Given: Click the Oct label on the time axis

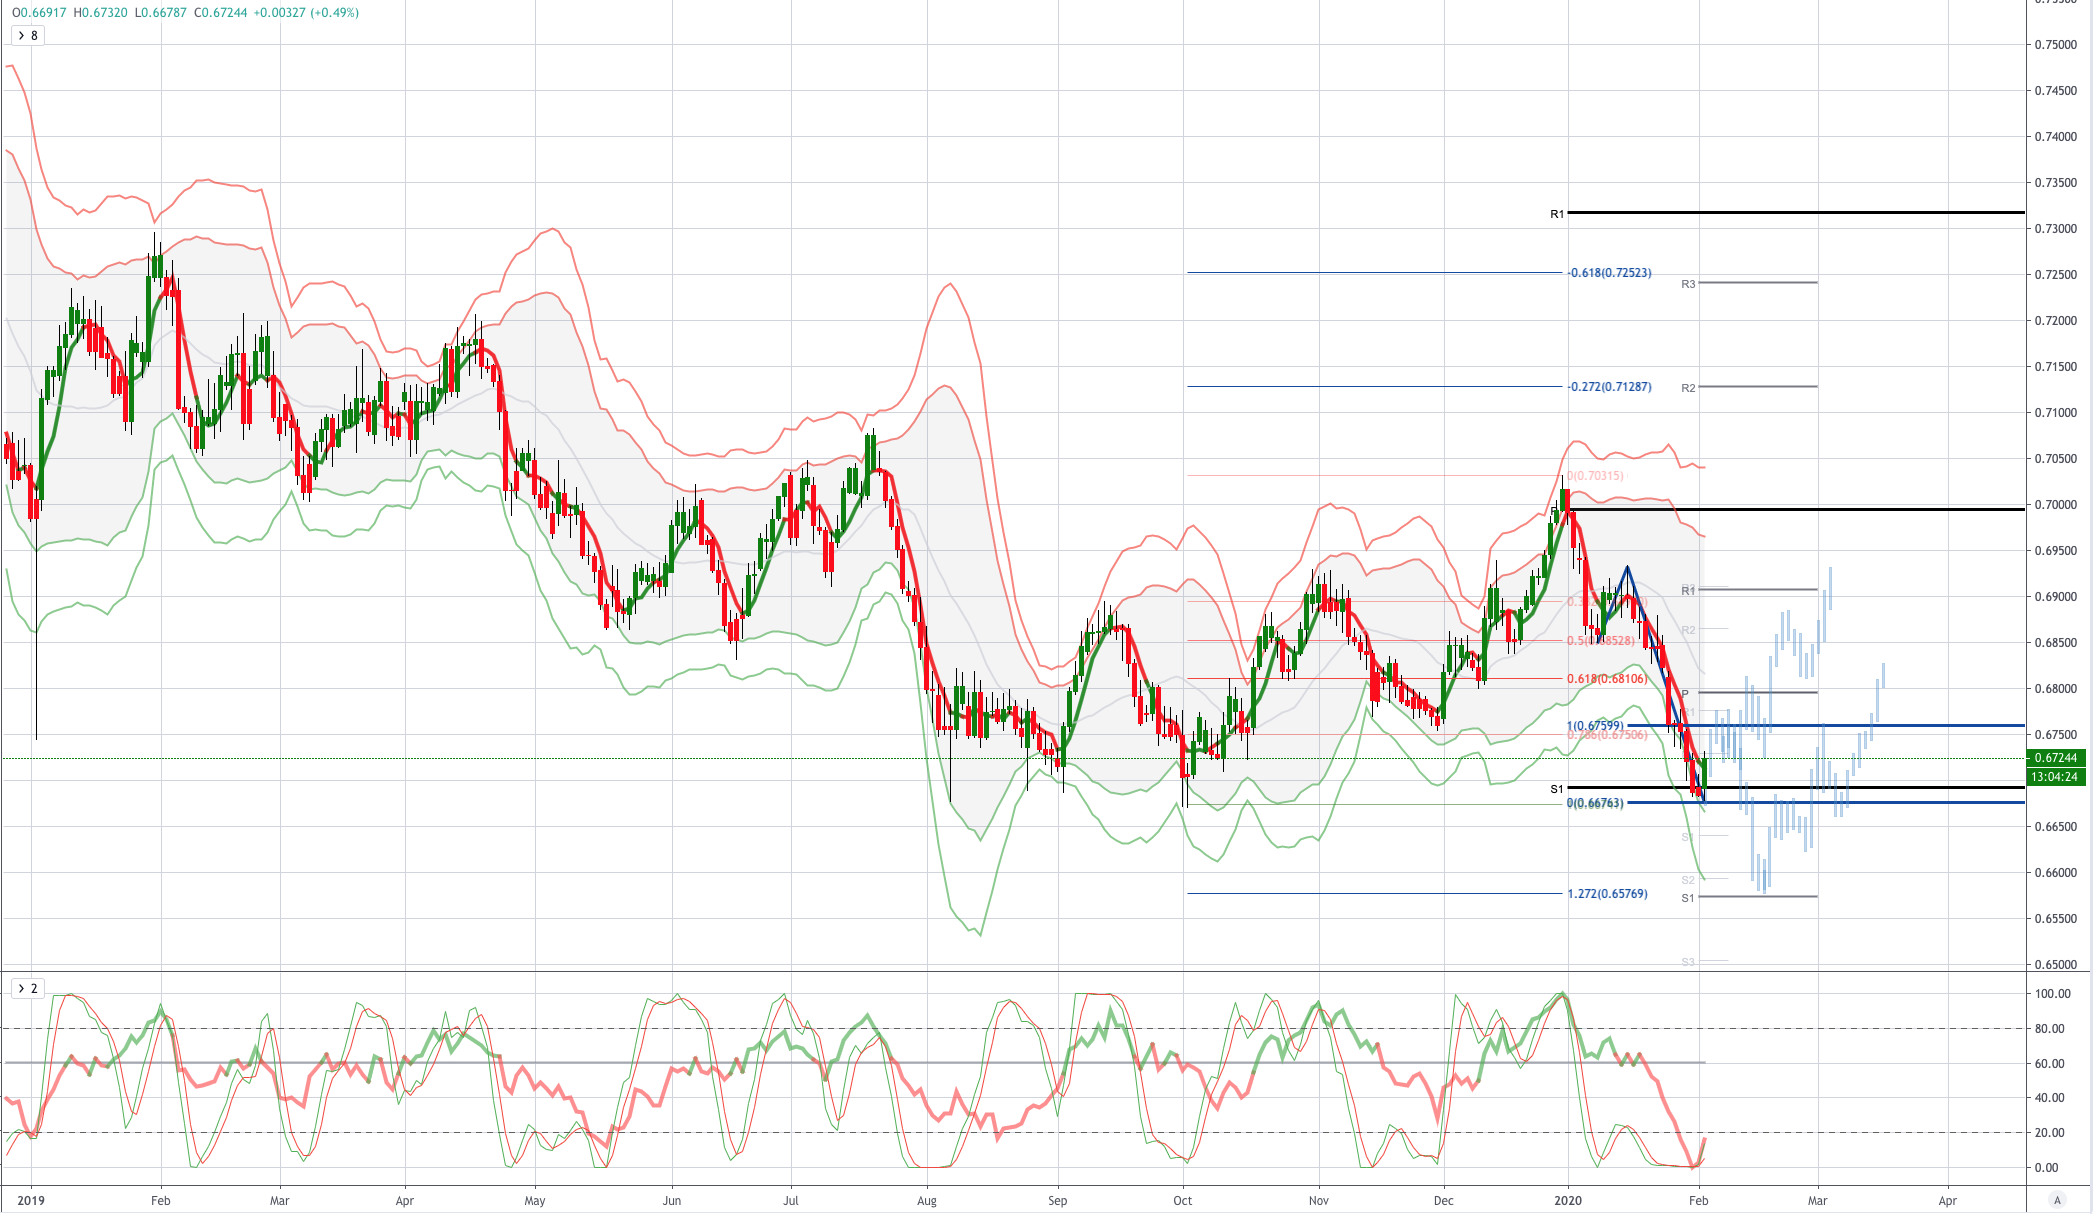Looking at the screenshot, I should coord(1183,1201).
